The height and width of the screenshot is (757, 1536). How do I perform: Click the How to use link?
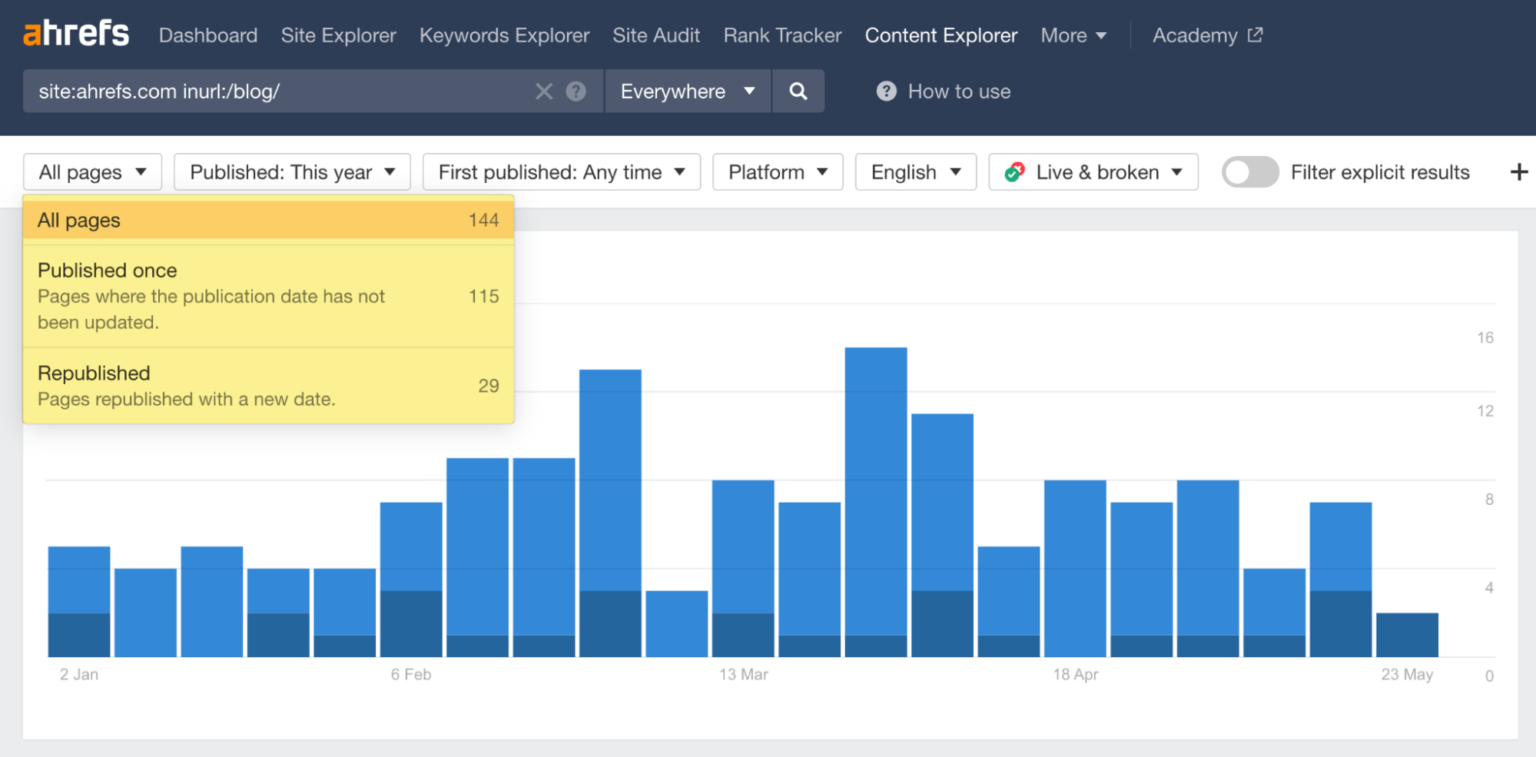click(x=958, y=91)
